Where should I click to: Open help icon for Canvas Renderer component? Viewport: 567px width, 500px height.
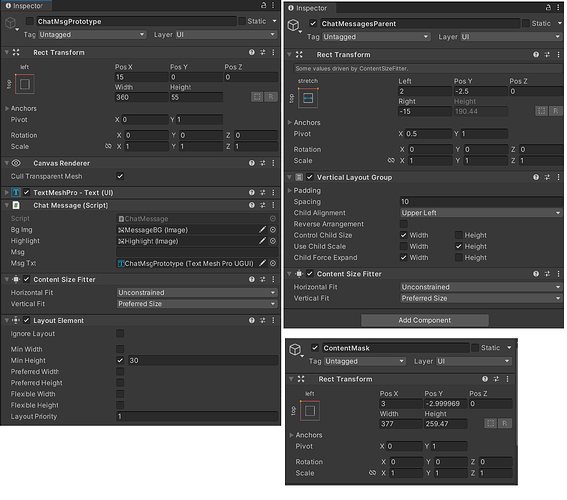(252, 163)
